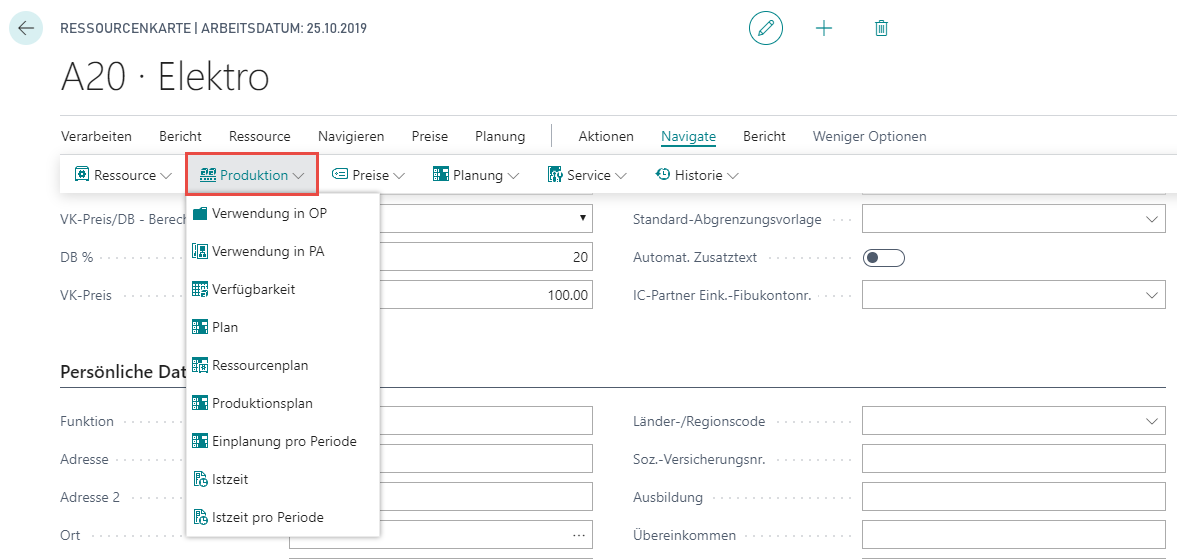Click the Soz.-Versicherungsnr. input field
The image size is (1177, 559).
click(x=1014, y=459)
